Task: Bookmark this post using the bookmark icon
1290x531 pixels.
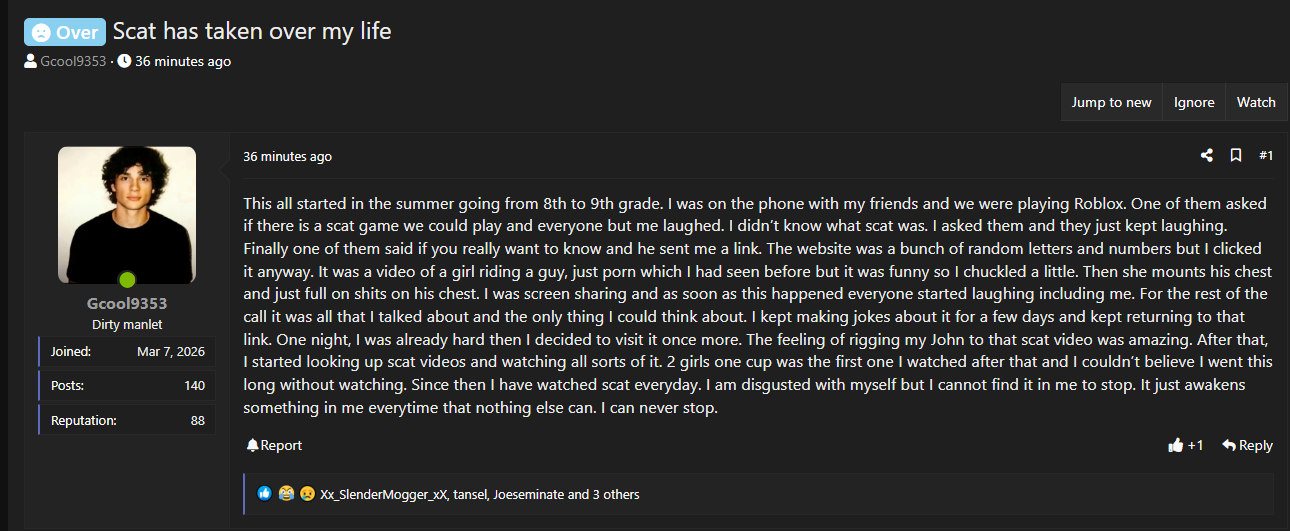Action: pos(1236,156)
